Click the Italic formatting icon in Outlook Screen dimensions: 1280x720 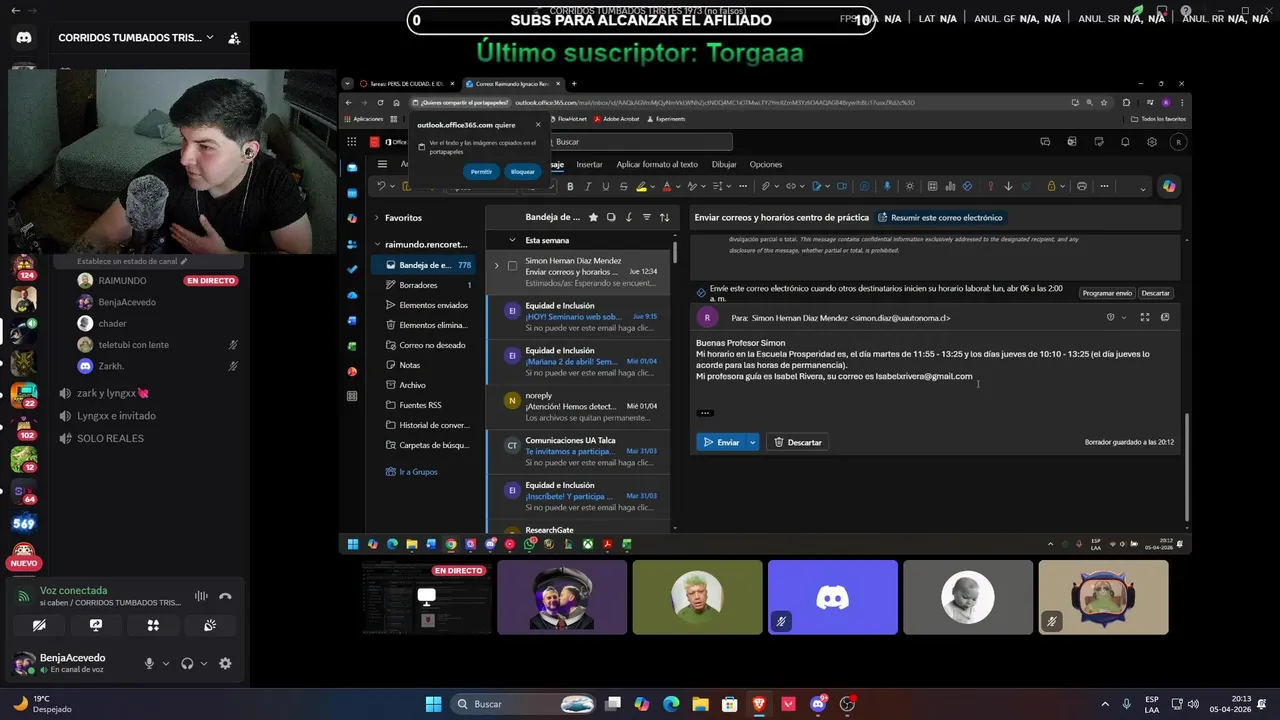point(588,186)
